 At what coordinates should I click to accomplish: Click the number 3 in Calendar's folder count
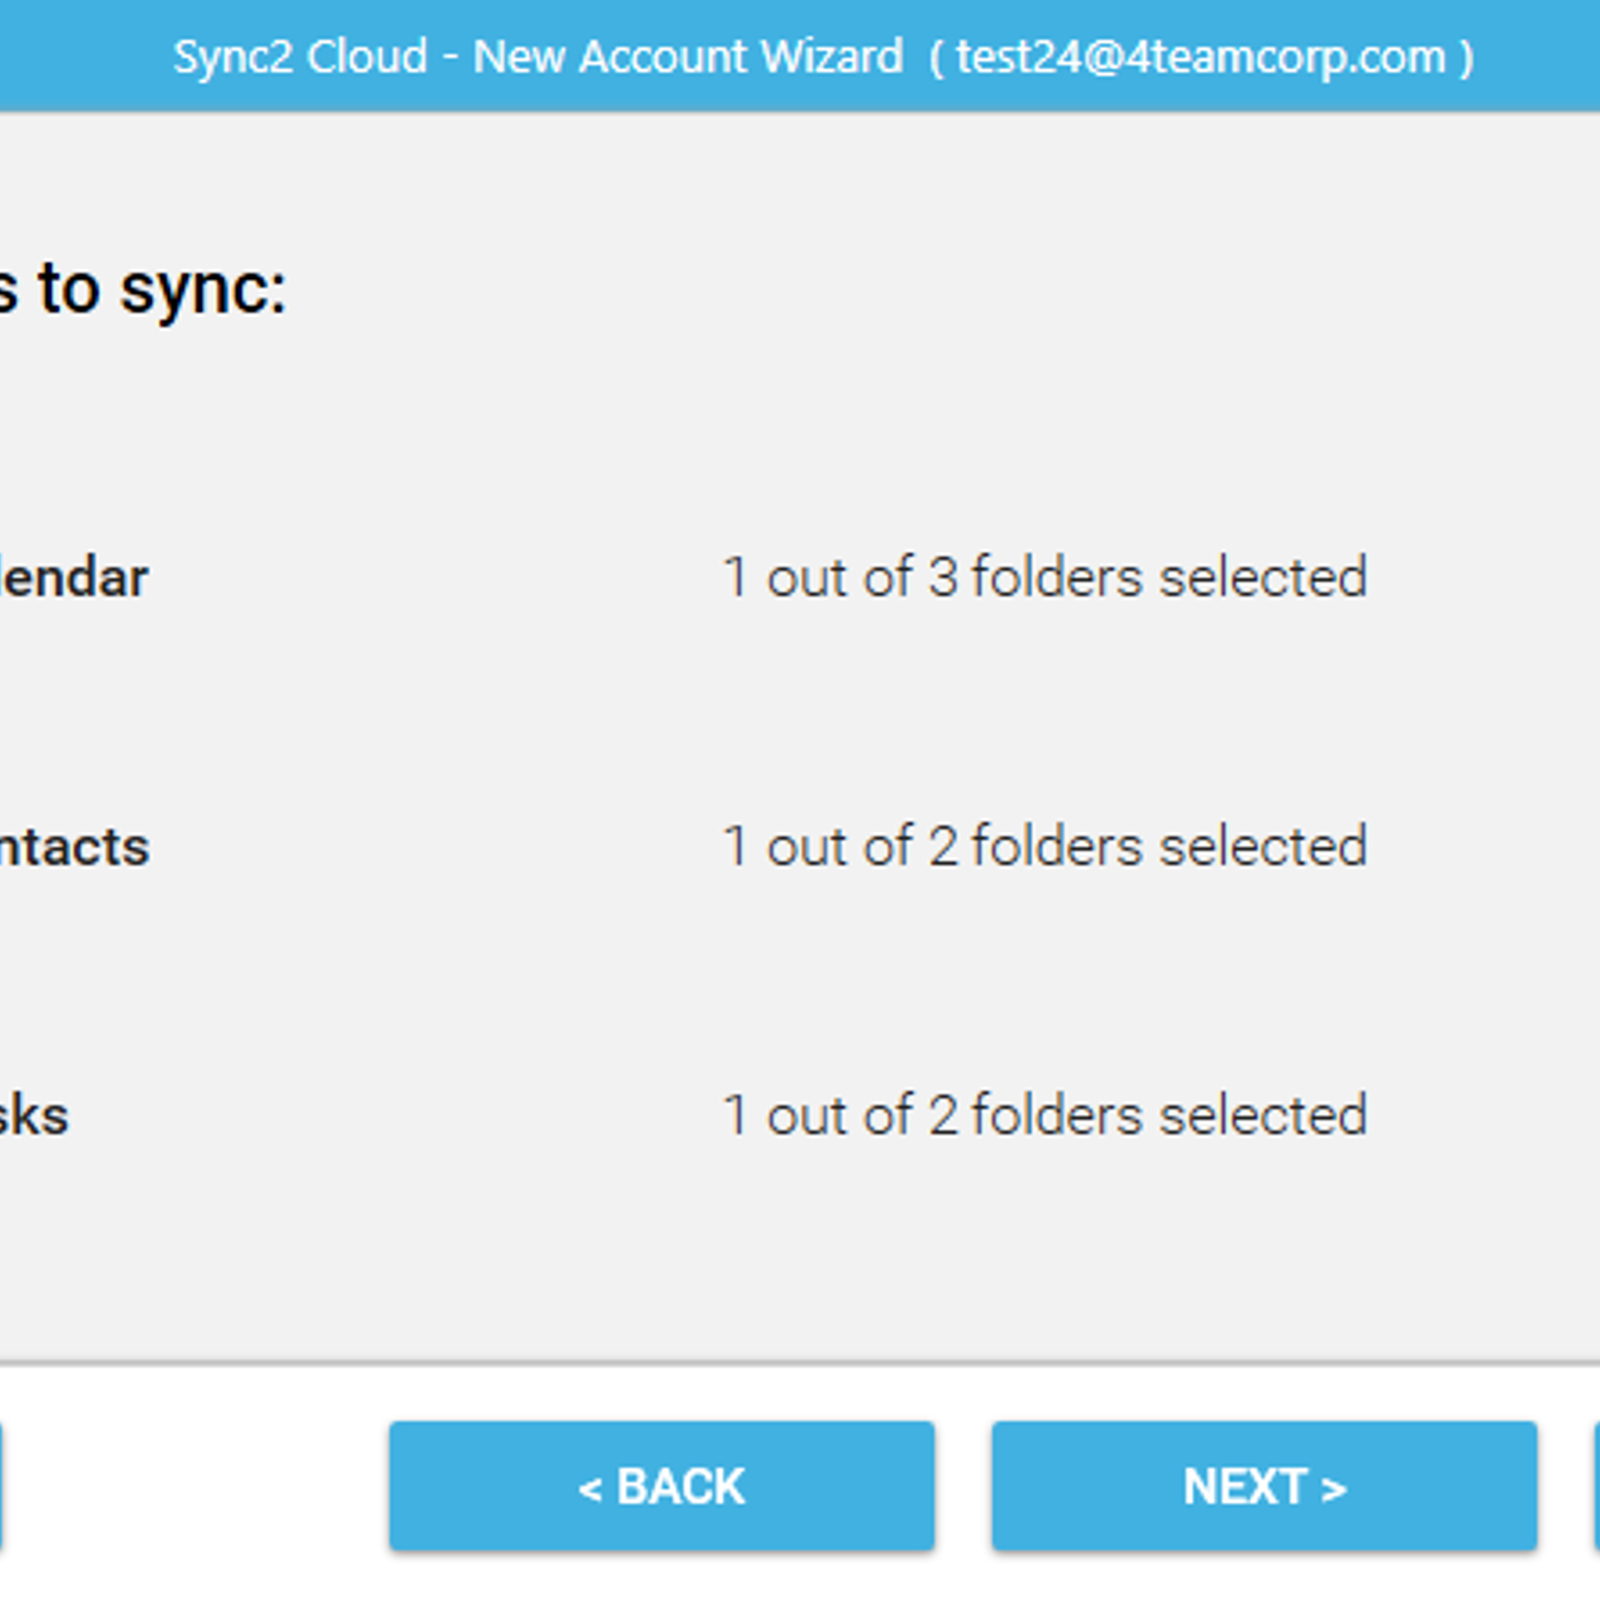[x=943, y=577]
